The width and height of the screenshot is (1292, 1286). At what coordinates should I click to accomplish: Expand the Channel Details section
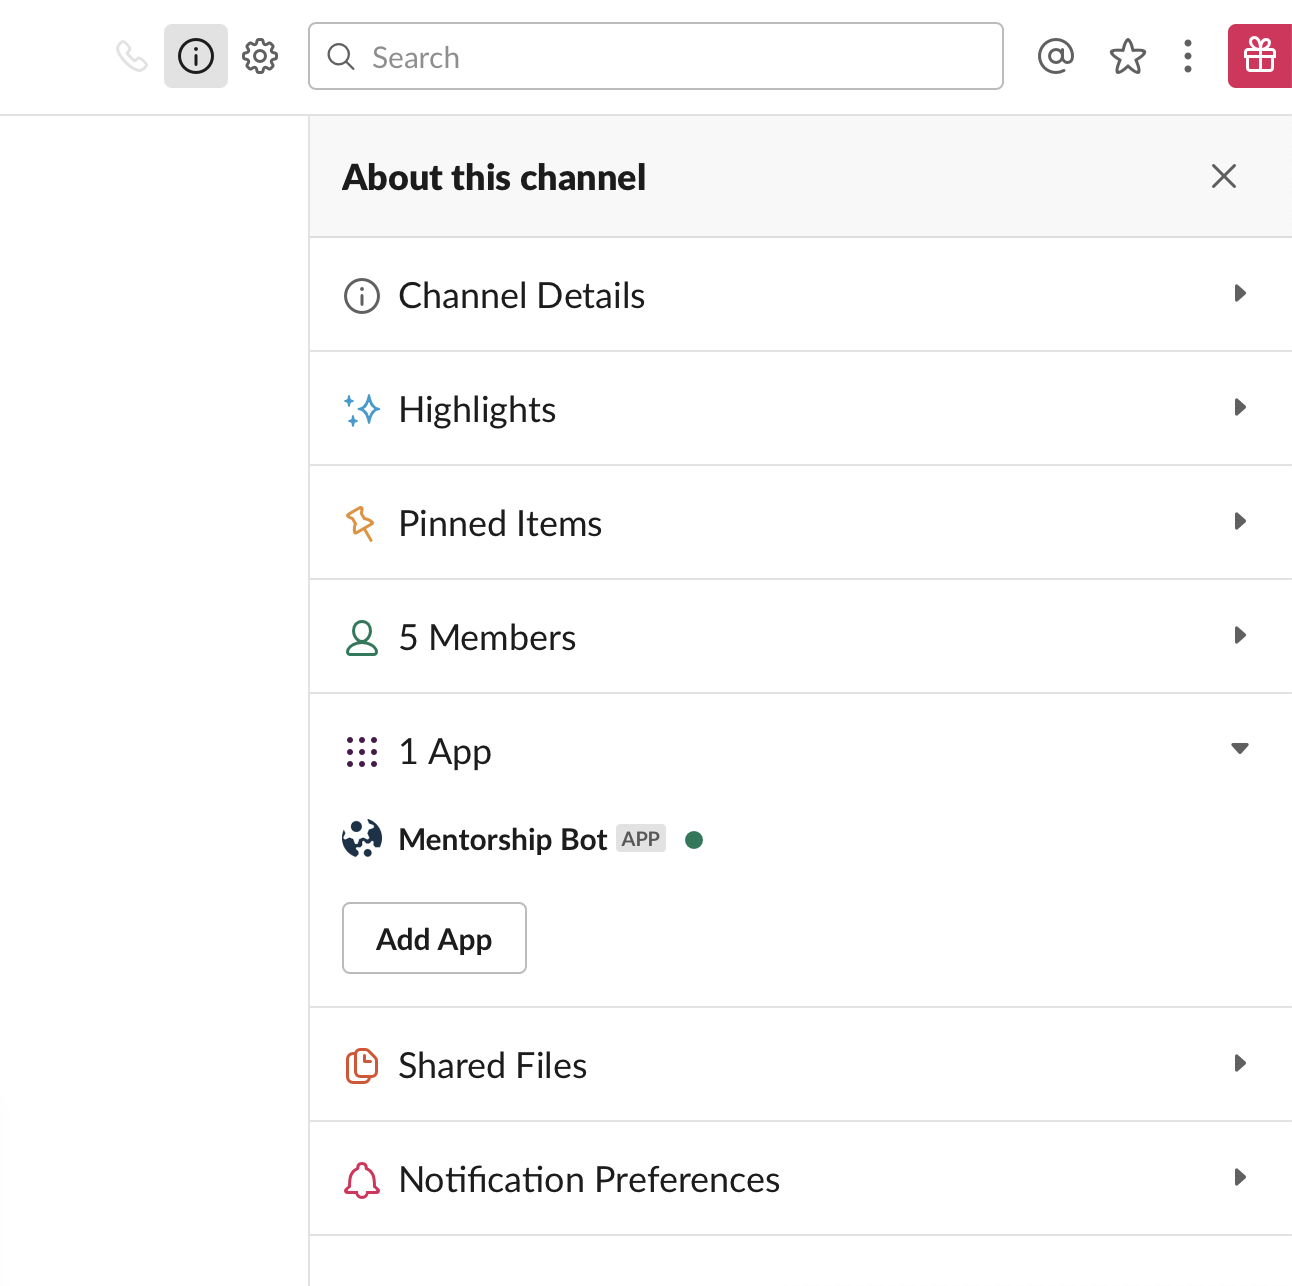(x=1240, y=294)
